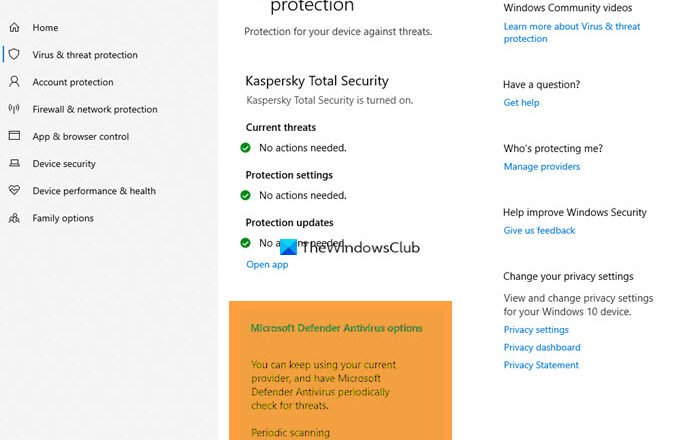Click the Firewall & network protection icon
The width and height of the screenshot is (700, 440).
(x=14, y=109)
